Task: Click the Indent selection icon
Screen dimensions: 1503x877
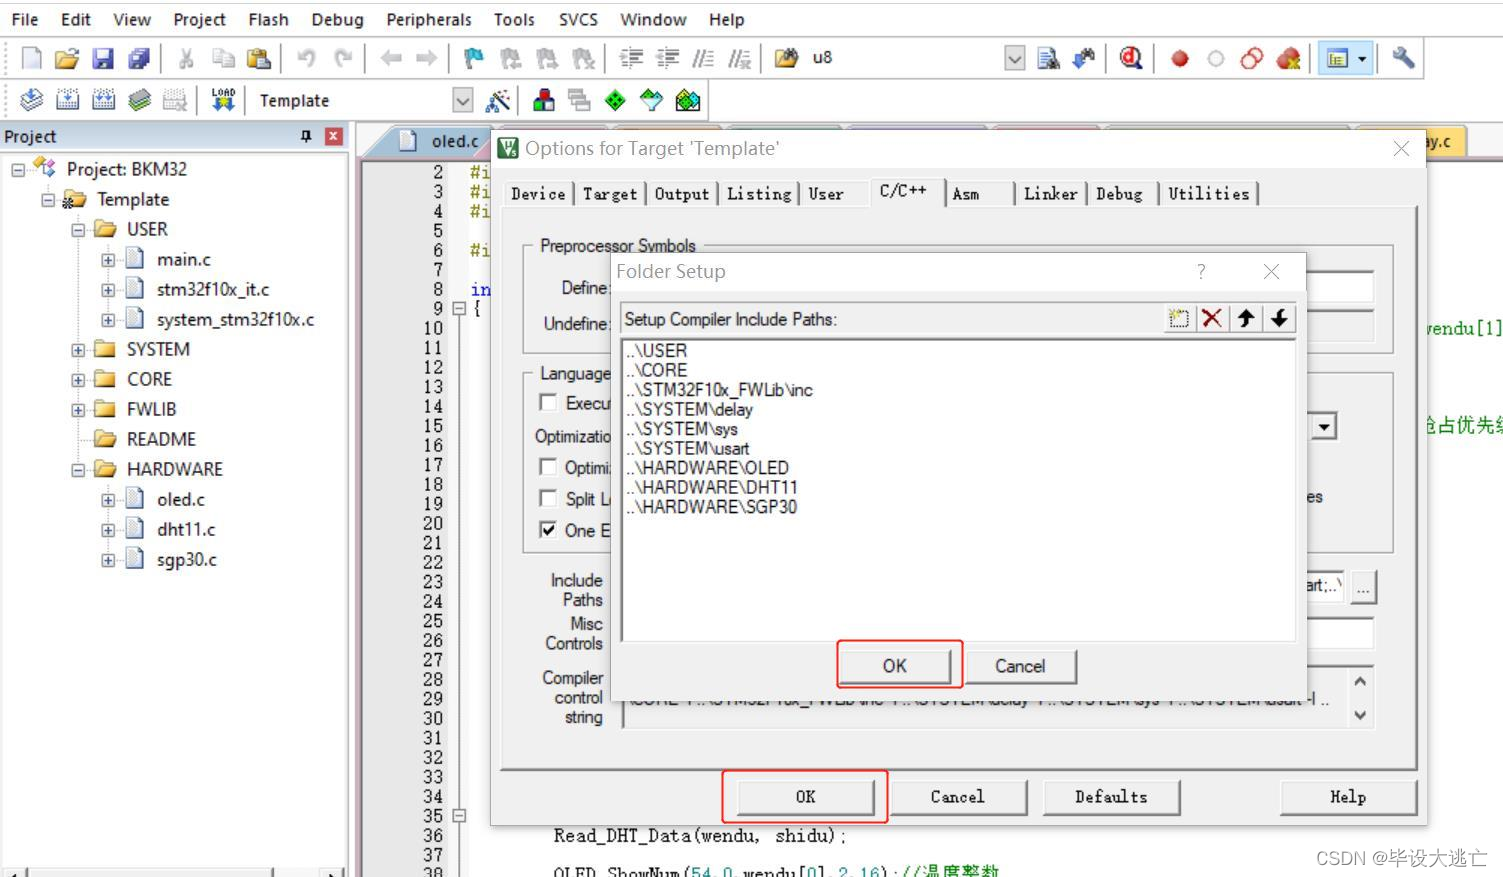Action: tap(631, 58)
